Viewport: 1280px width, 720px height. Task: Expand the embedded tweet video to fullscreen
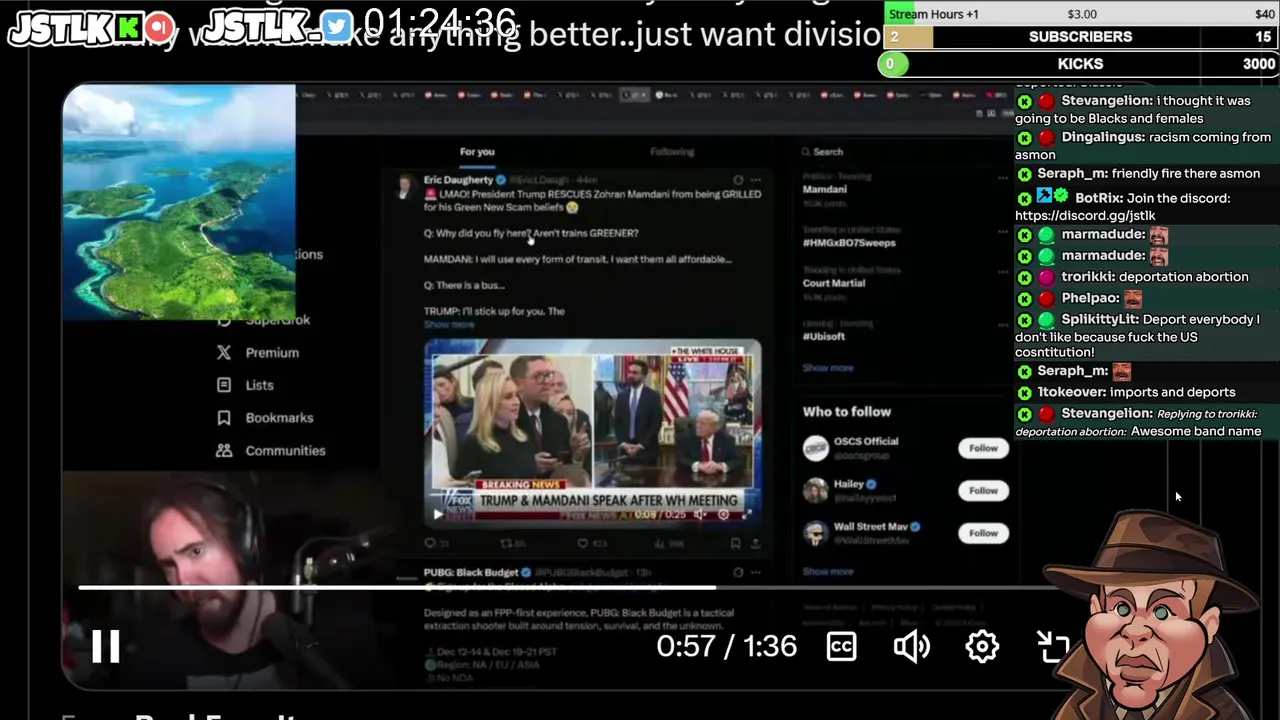pos(747,514)
